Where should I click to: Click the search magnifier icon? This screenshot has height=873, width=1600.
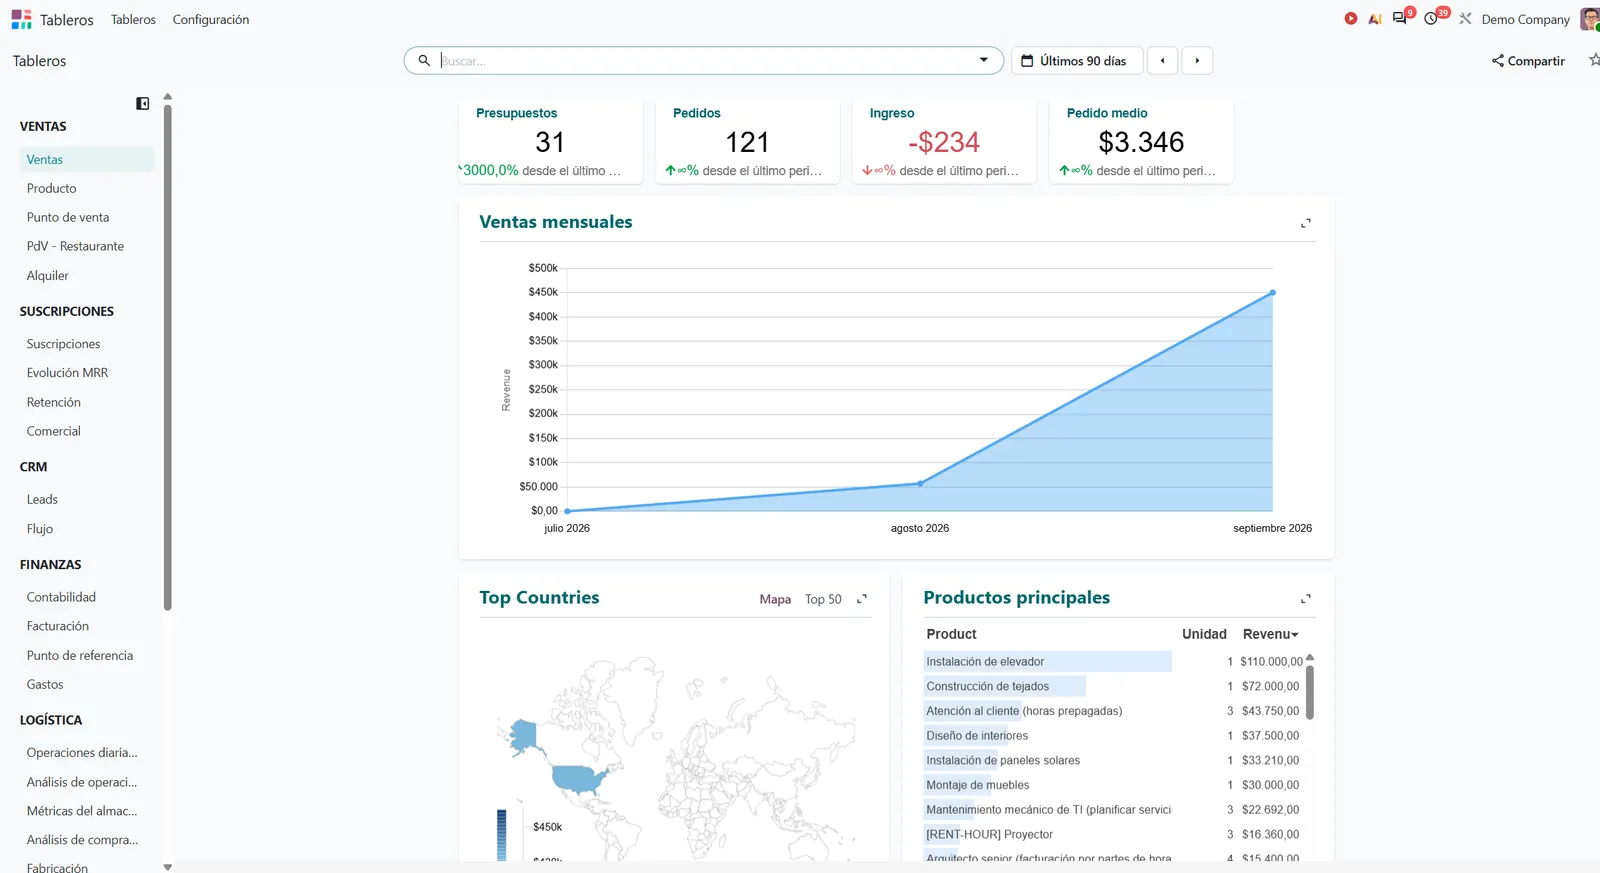[424, 61]
